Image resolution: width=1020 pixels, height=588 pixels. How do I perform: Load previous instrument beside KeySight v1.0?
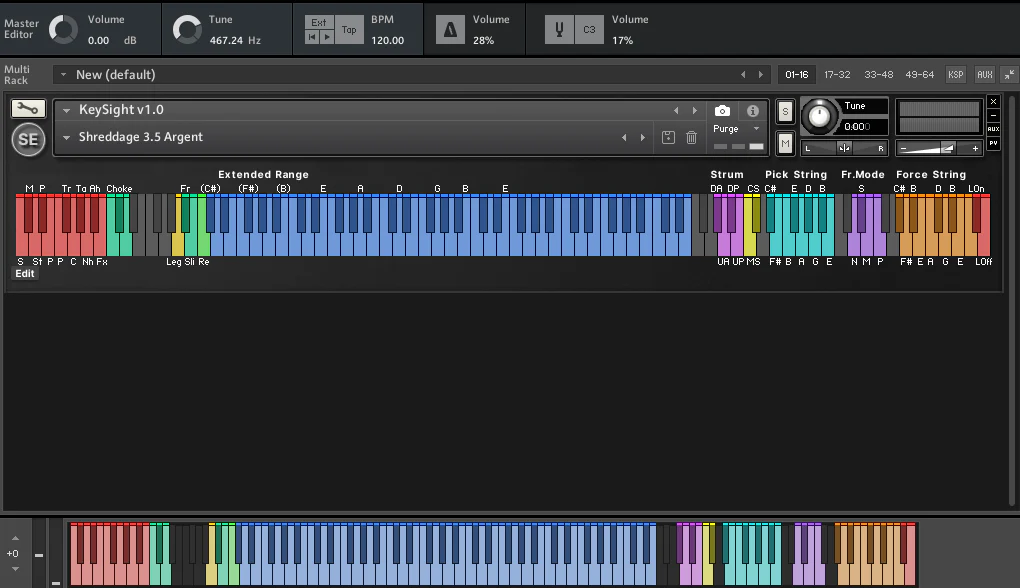(x=677, y=111)
